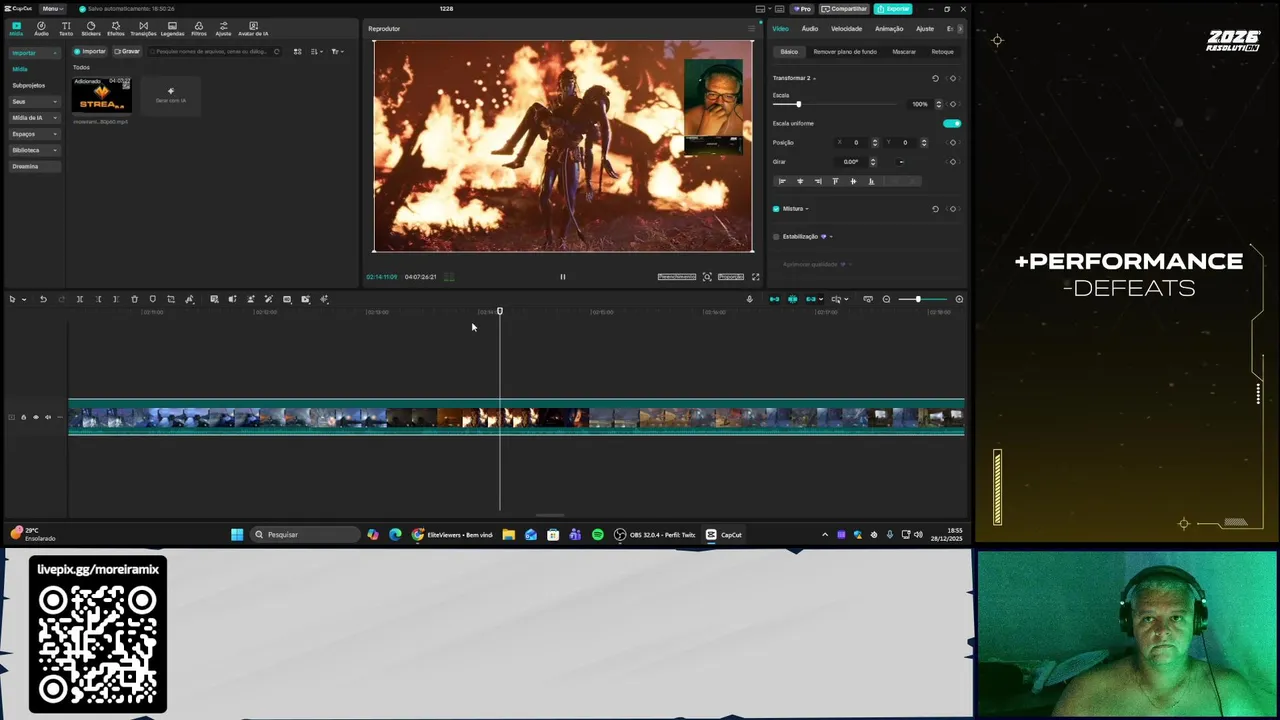Viewport: 1280px width, 720px height.
Task: Open the Filtros tab
Action: (x=198, y=29)
